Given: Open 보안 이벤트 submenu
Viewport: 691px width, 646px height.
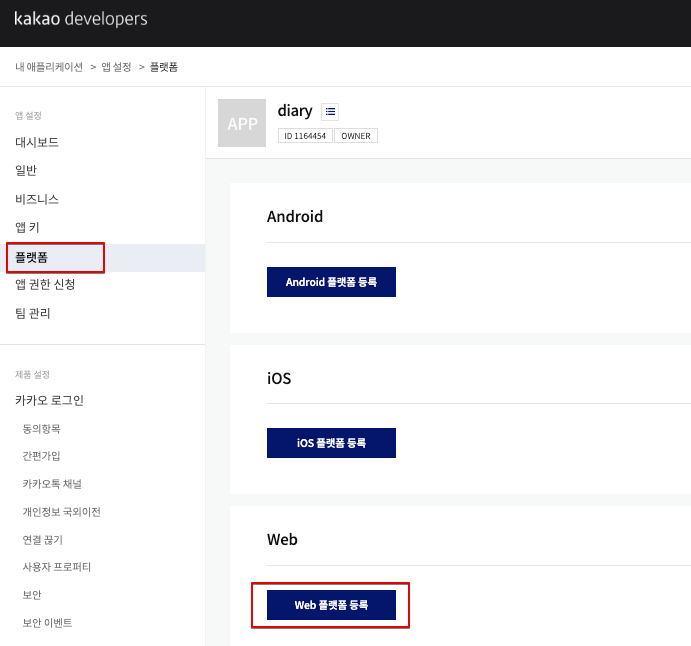Looking at the screenshot, I should (47, 623).
